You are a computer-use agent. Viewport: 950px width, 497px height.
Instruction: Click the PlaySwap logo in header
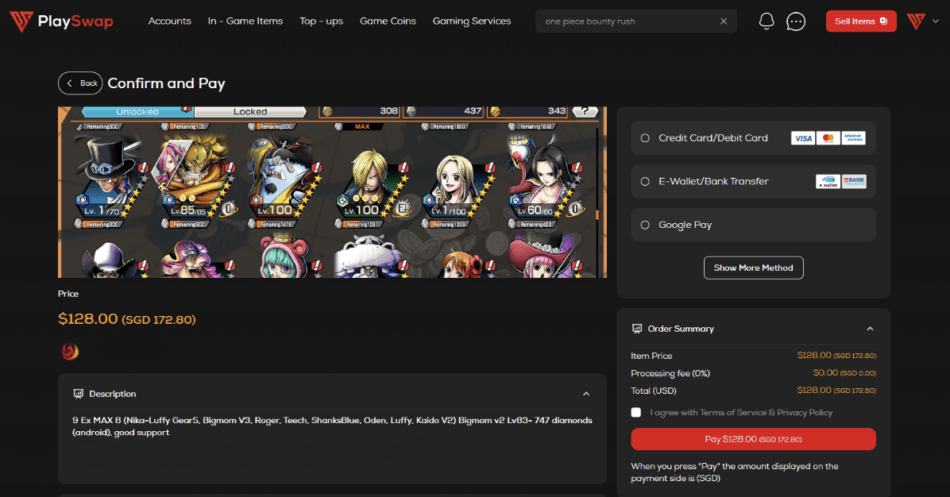(x=62, y=21)
